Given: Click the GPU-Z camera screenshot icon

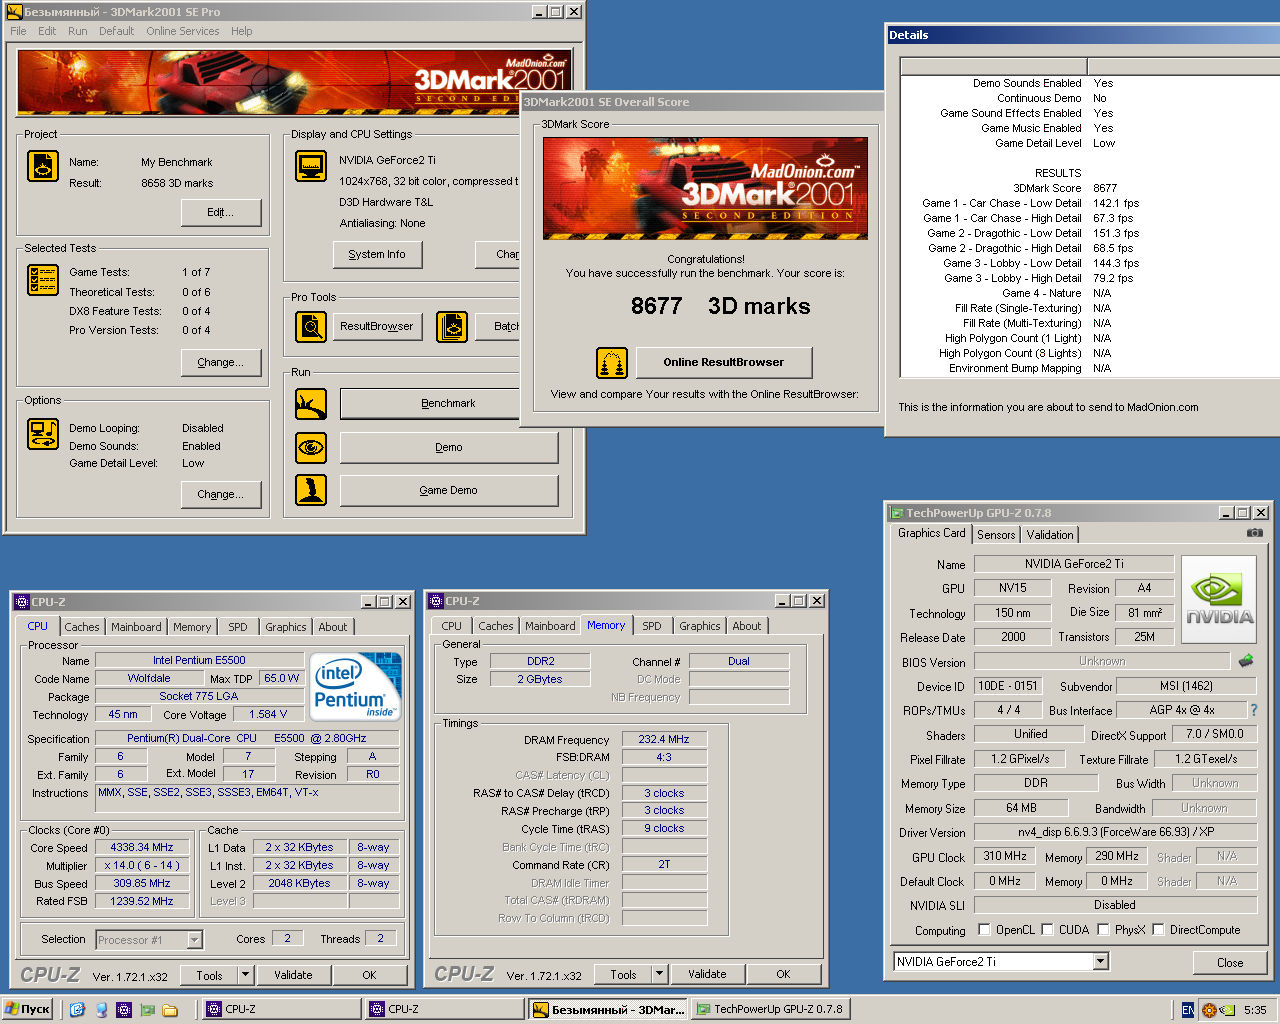Looking at the screenshot, I should (x=1254, y=534).
